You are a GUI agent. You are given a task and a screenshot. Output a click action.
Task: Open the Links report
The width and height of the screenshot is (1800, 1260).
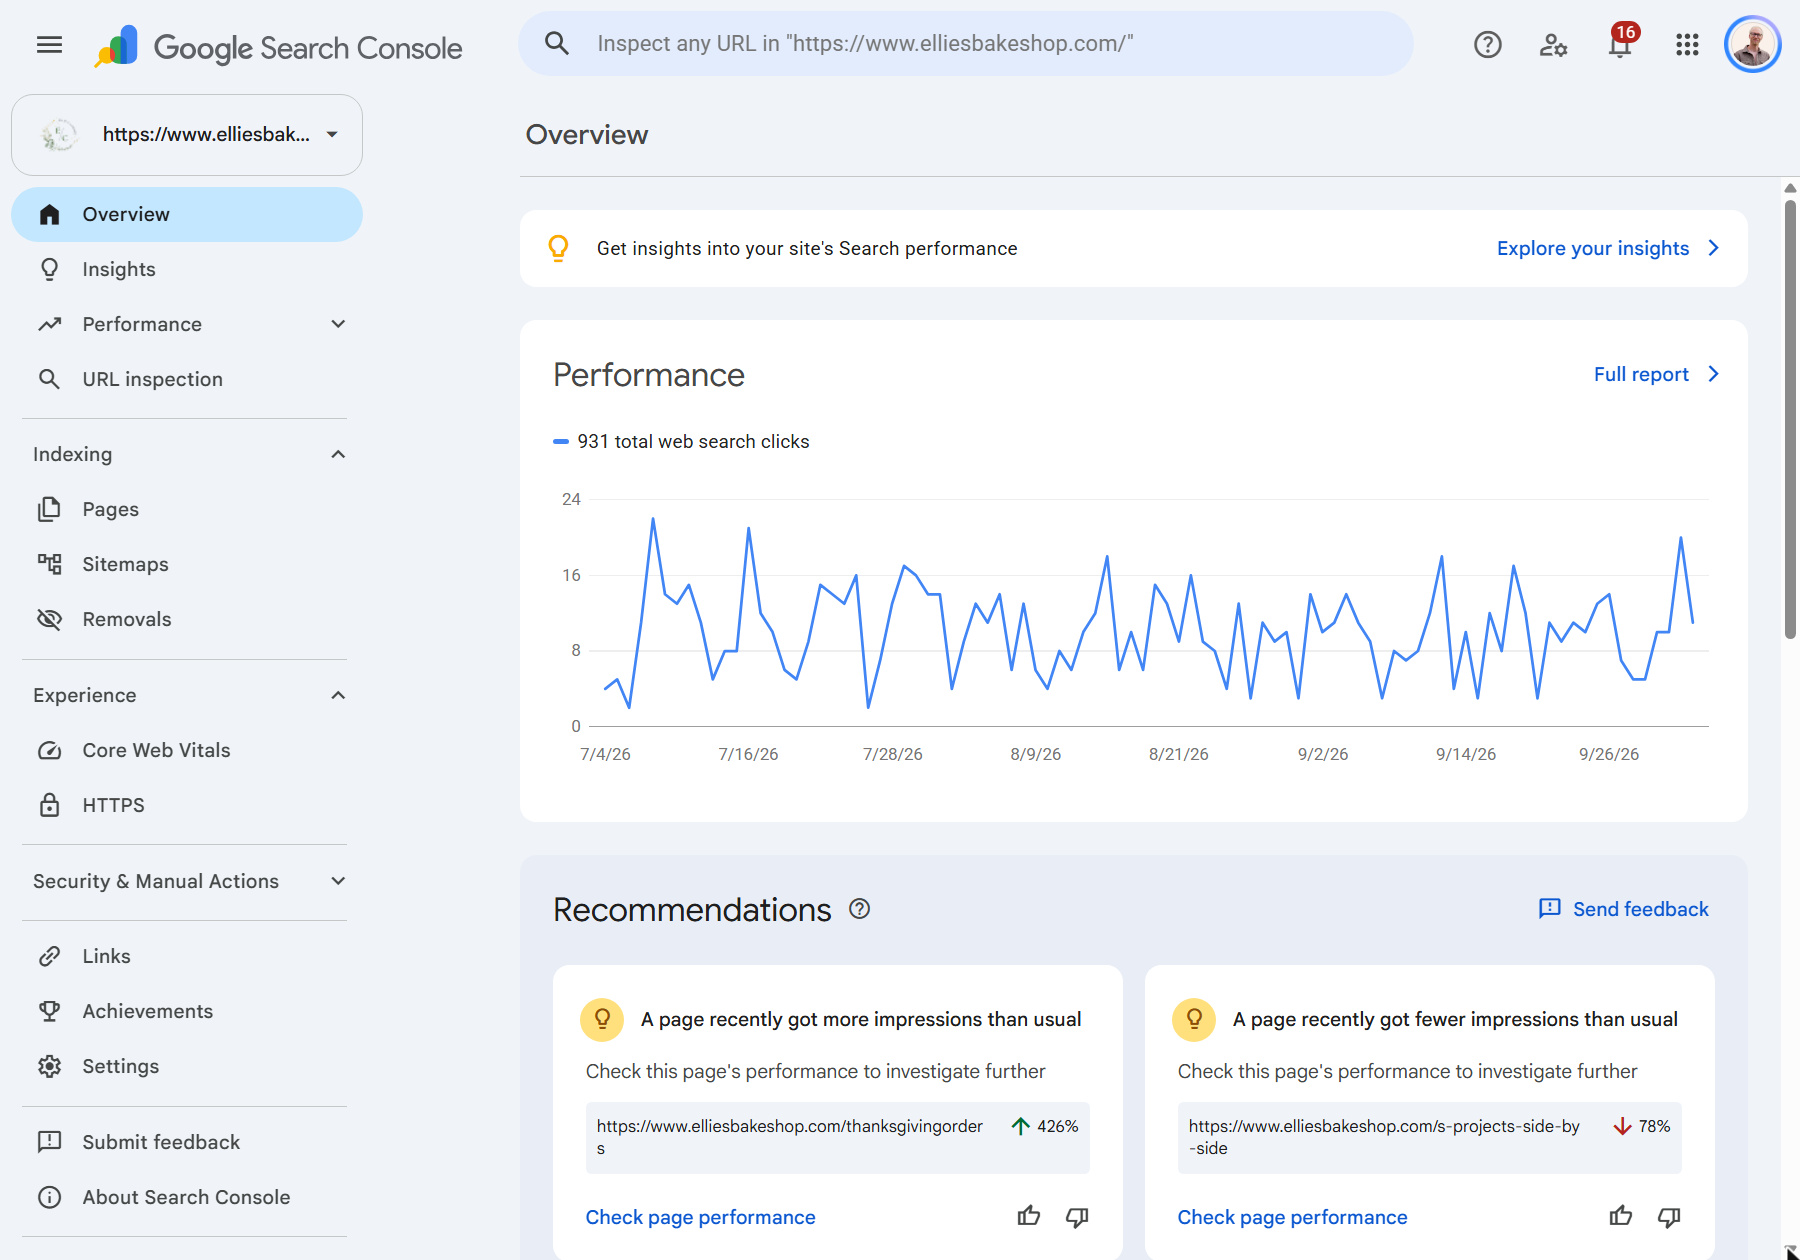click(186, 956)
